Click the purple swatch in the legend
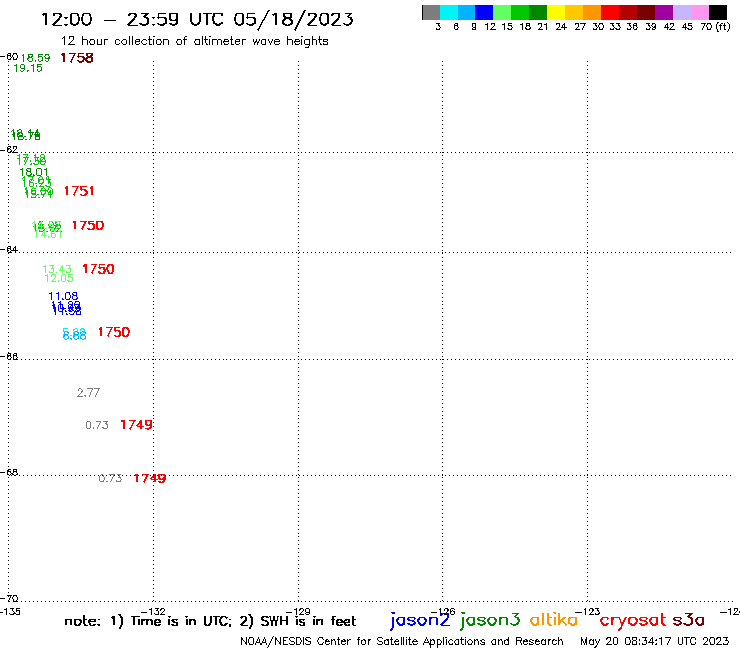 pos(664,12)
